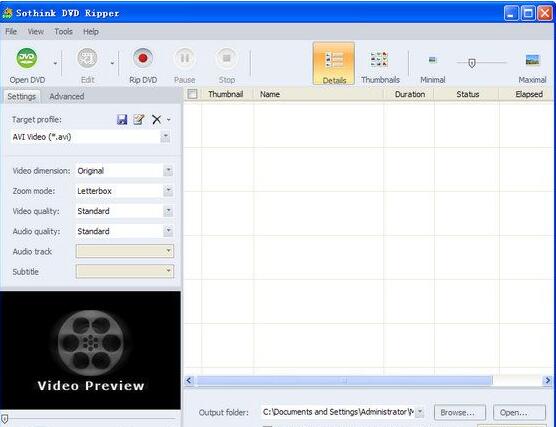
Task: Edit the target profile with the pencil icon
Action: [139, 120]
